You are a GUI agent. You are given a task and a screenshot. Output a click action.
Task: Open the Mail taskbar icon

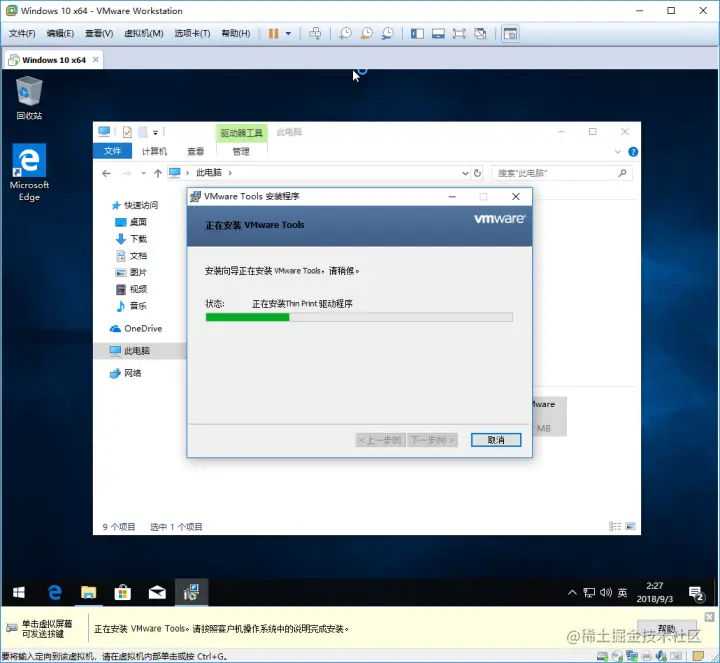[157, 593]
